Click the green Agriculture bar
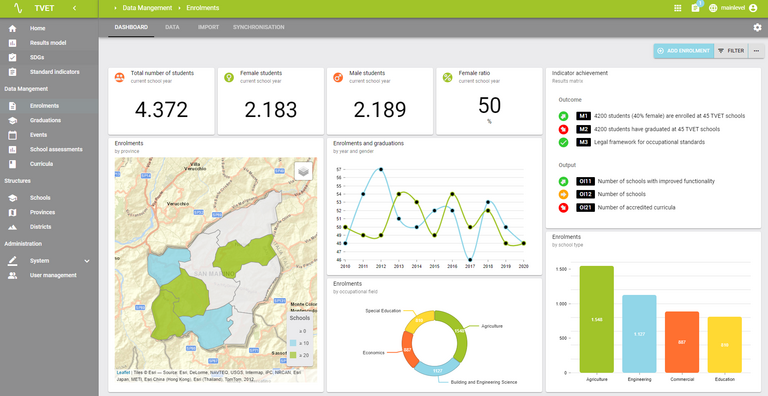 [596, 320]
